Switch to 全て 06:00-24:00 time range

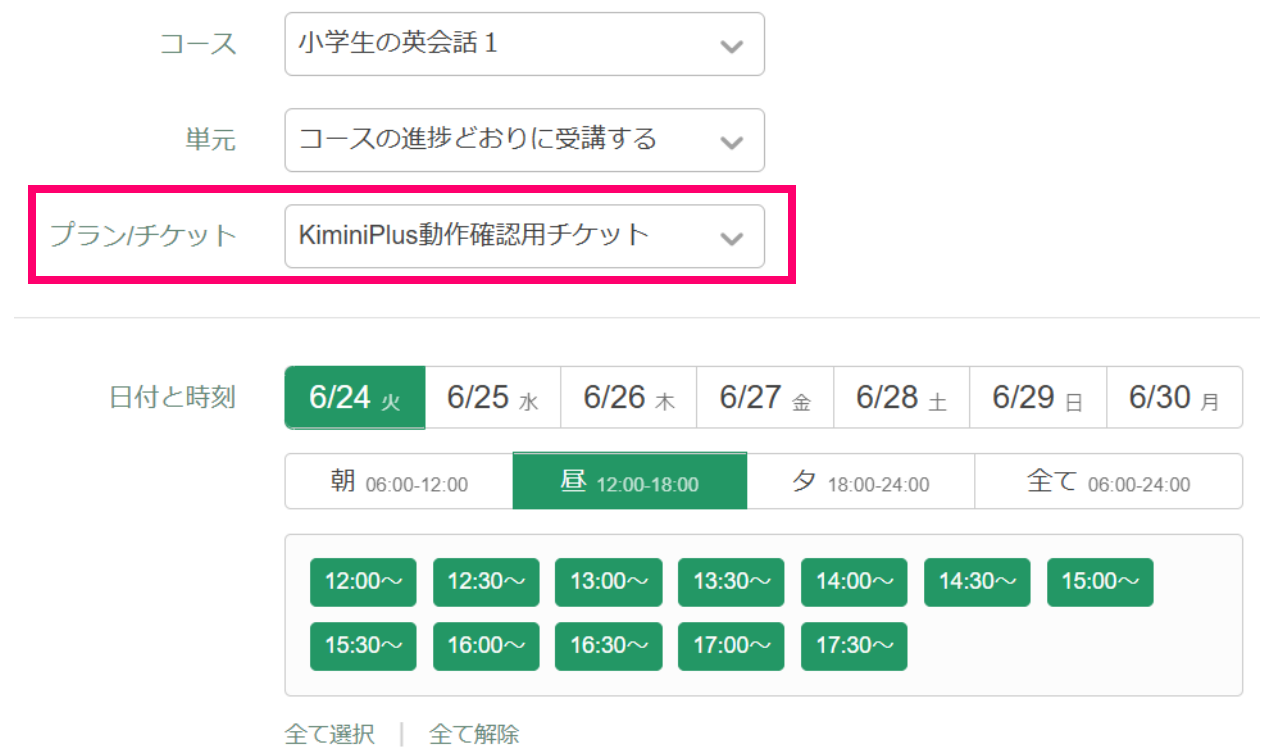(1109, 482)
